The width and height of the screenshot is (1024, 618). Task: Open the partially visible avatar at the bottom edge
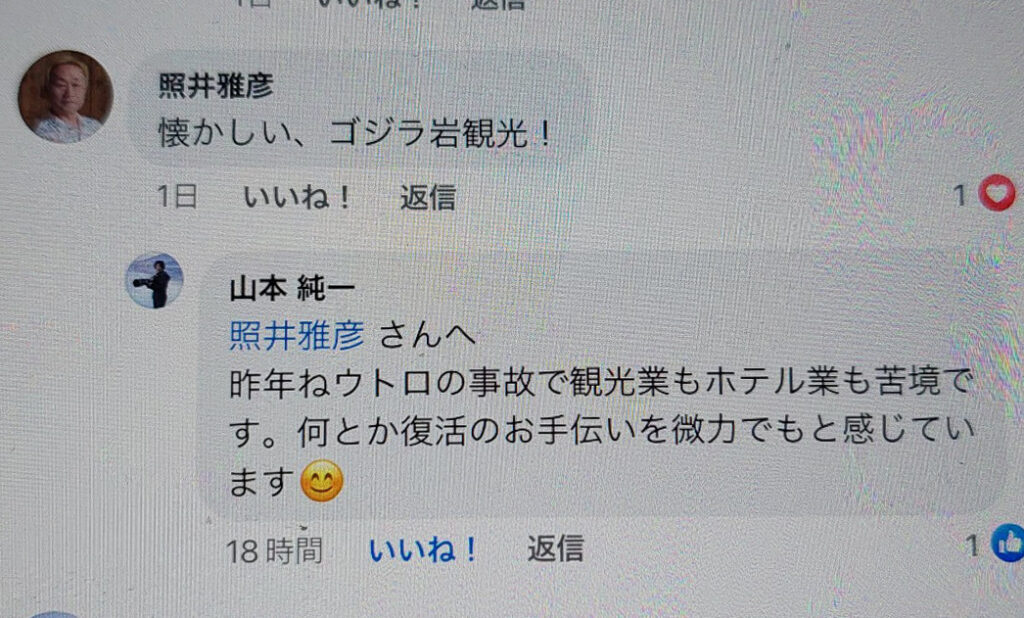(54, 614)
